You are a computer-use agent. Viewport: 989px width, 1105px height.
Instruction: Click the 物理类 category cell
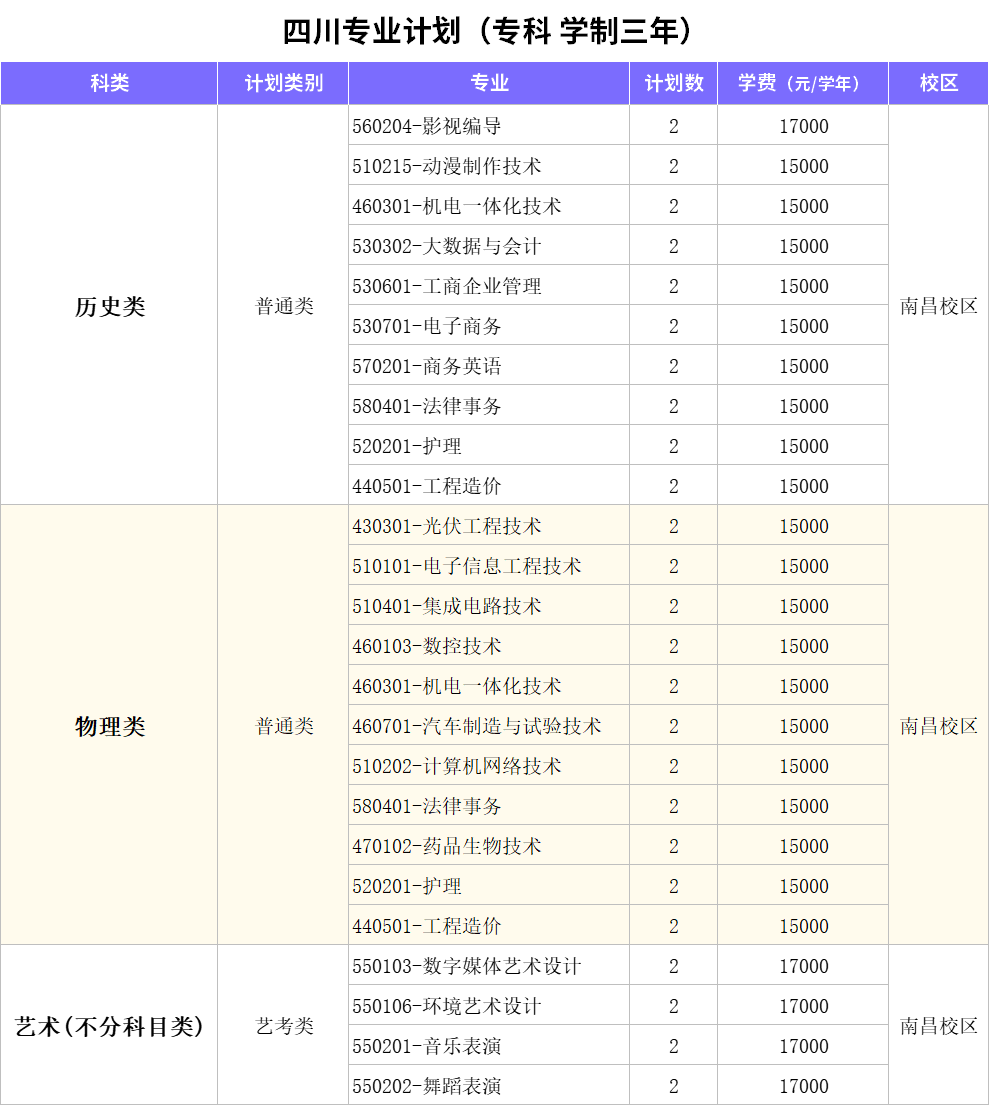click(x=109, y=726)
